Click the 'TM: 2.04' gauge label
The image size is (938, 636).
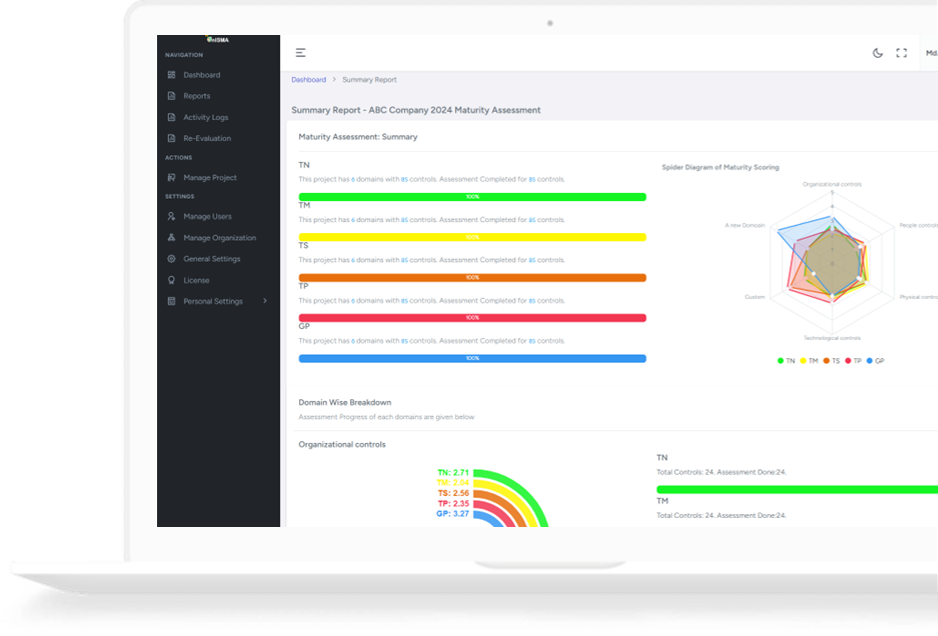(x=453, y=483)
